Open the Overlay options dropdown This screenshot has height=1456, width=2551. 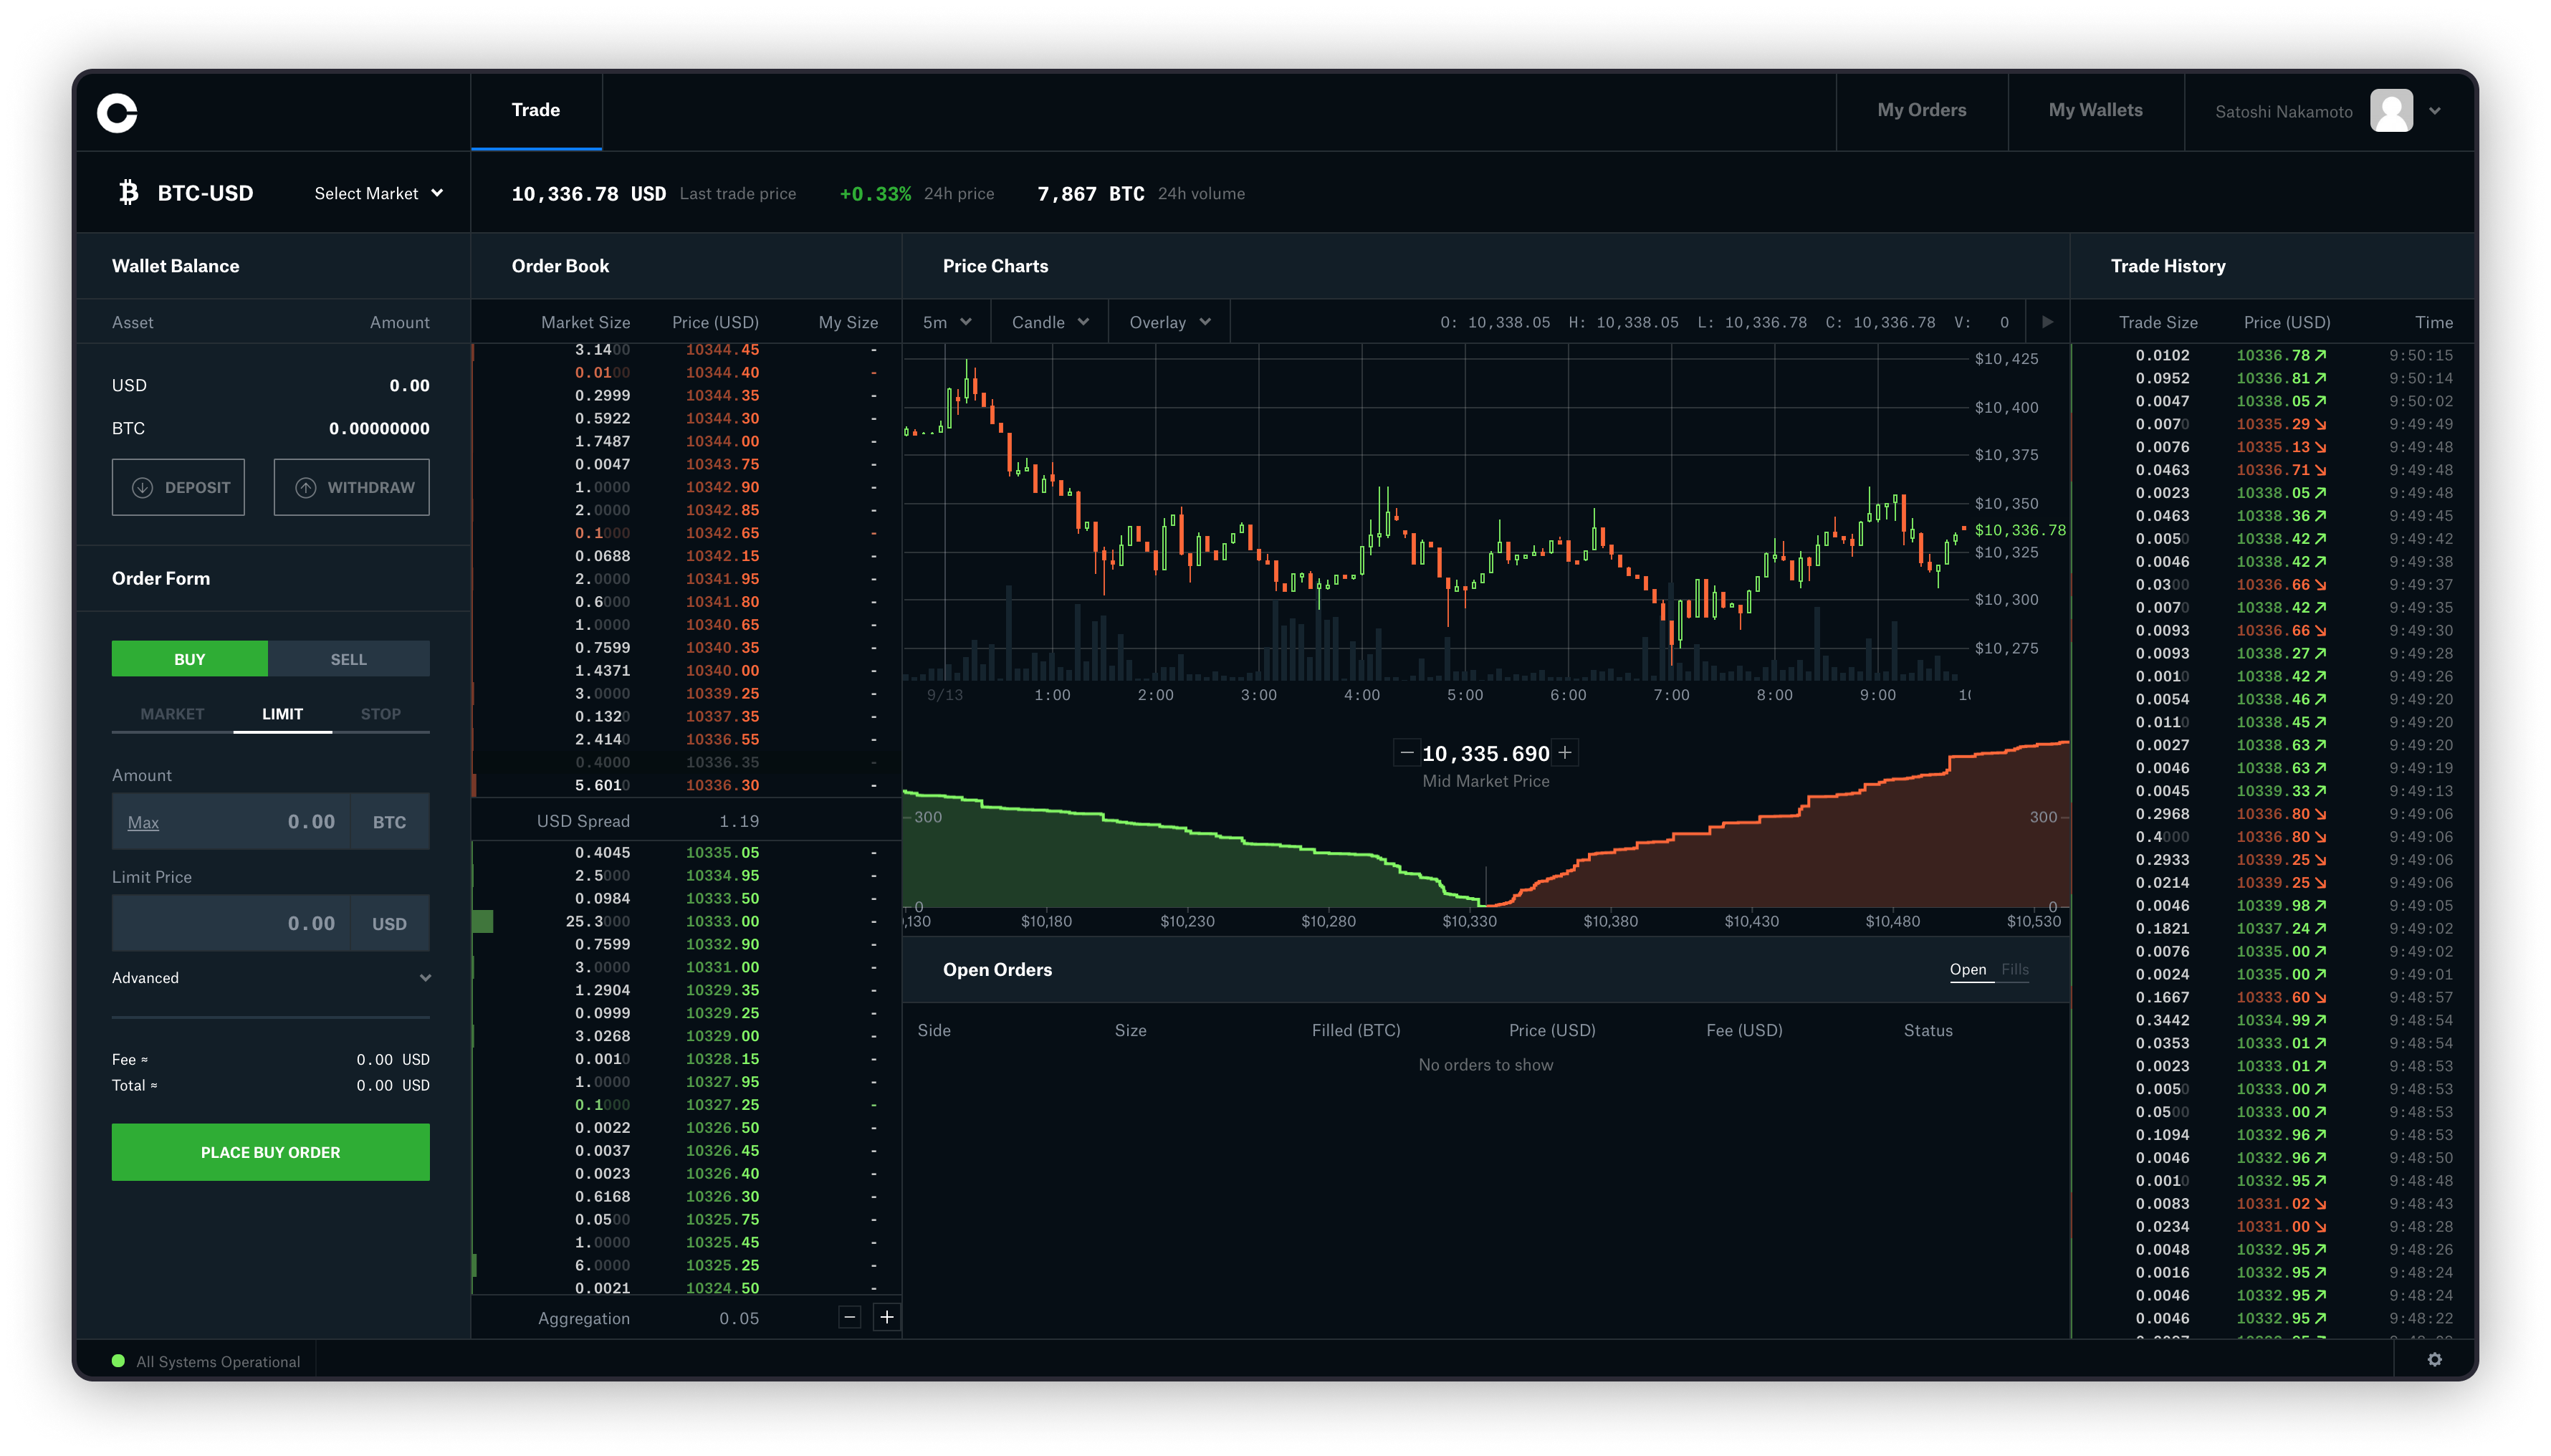coord(1167,322)
